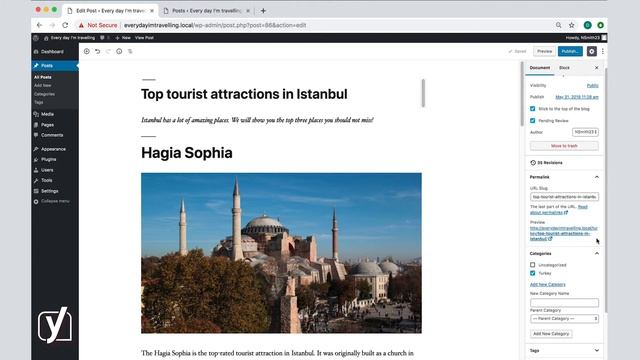Click the Add New Category button
Screen dimensions: 640x360
(551, 334)
